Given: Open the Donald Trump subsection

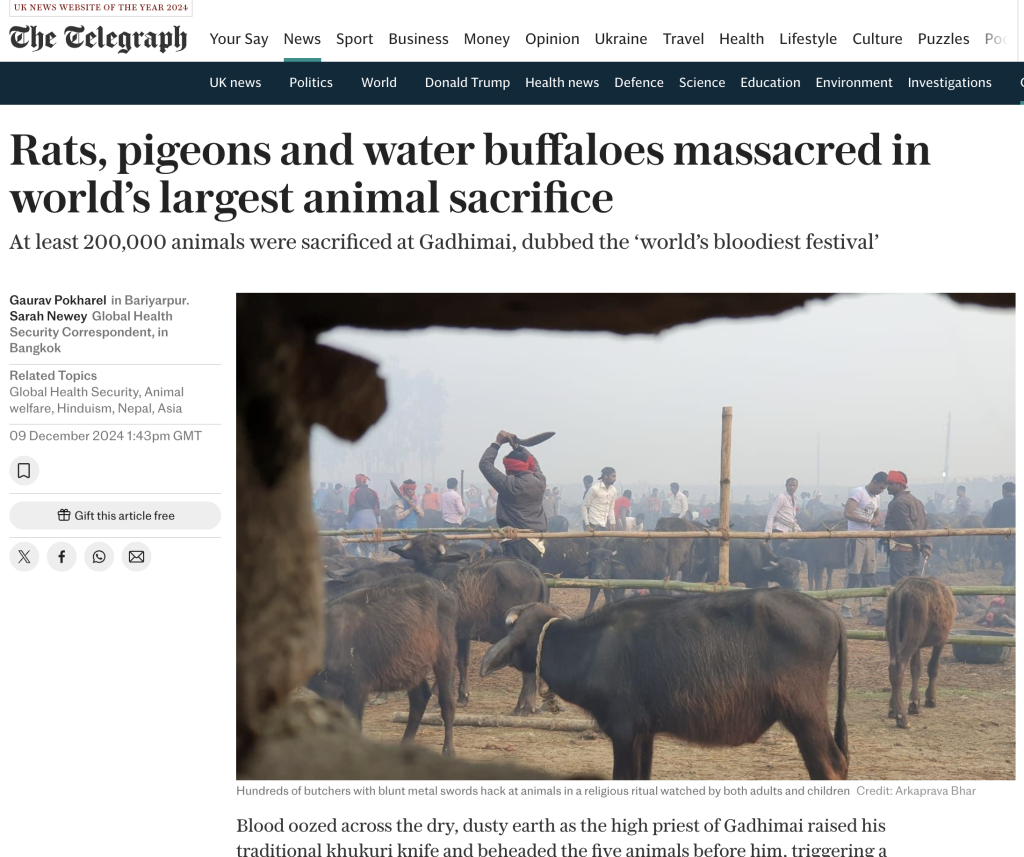Looking at the screenshot, I should click(x=468, y=83).
